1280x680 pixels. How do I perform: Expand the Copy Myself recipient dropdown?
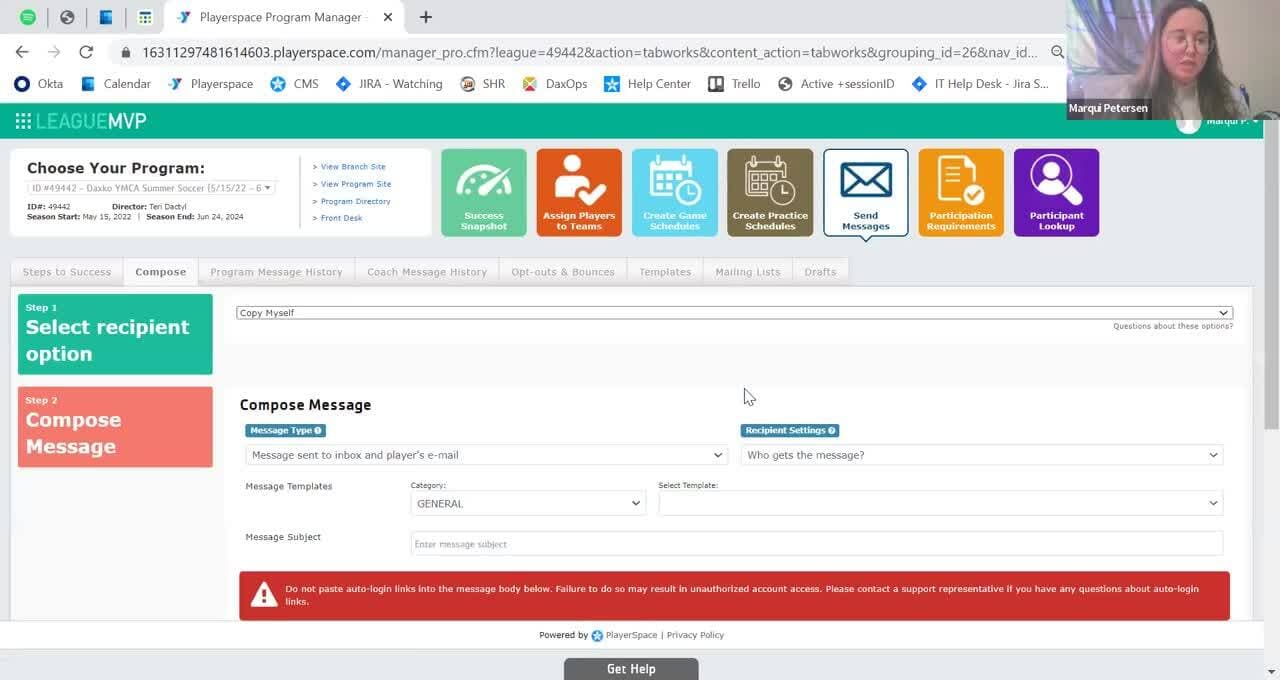coord(733,313)
